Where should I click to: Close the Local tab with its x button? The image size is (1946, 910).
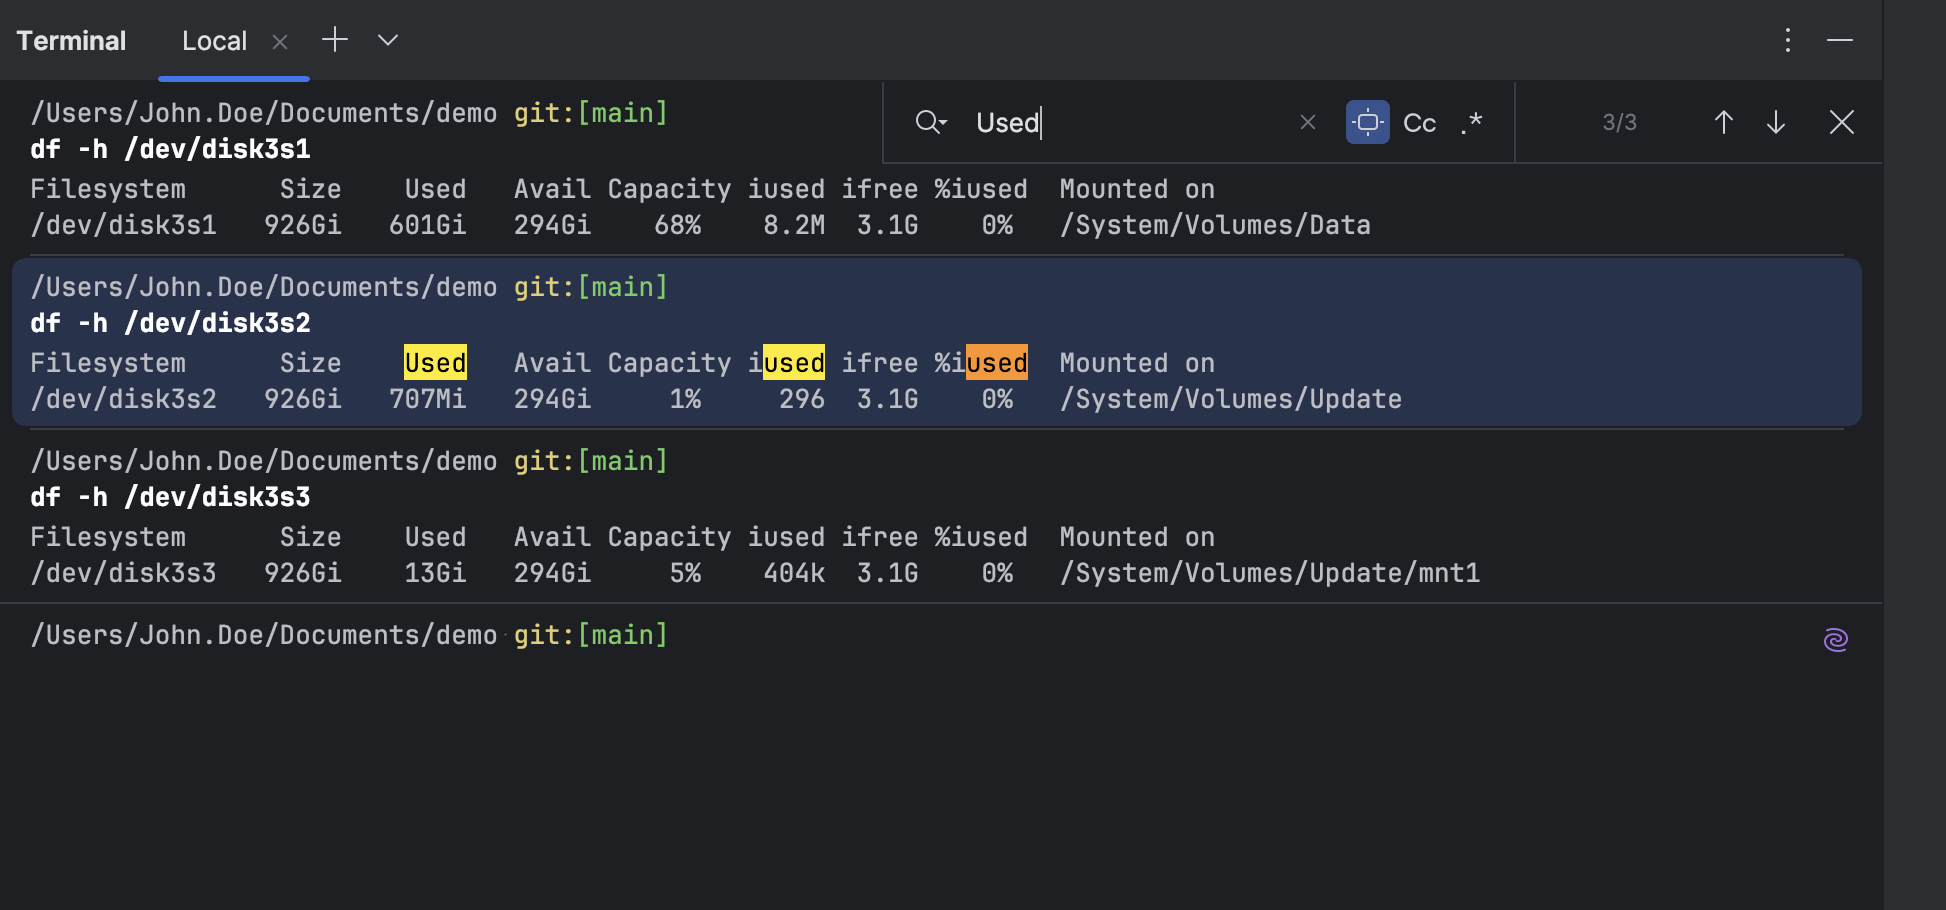[x=280, y=41]
